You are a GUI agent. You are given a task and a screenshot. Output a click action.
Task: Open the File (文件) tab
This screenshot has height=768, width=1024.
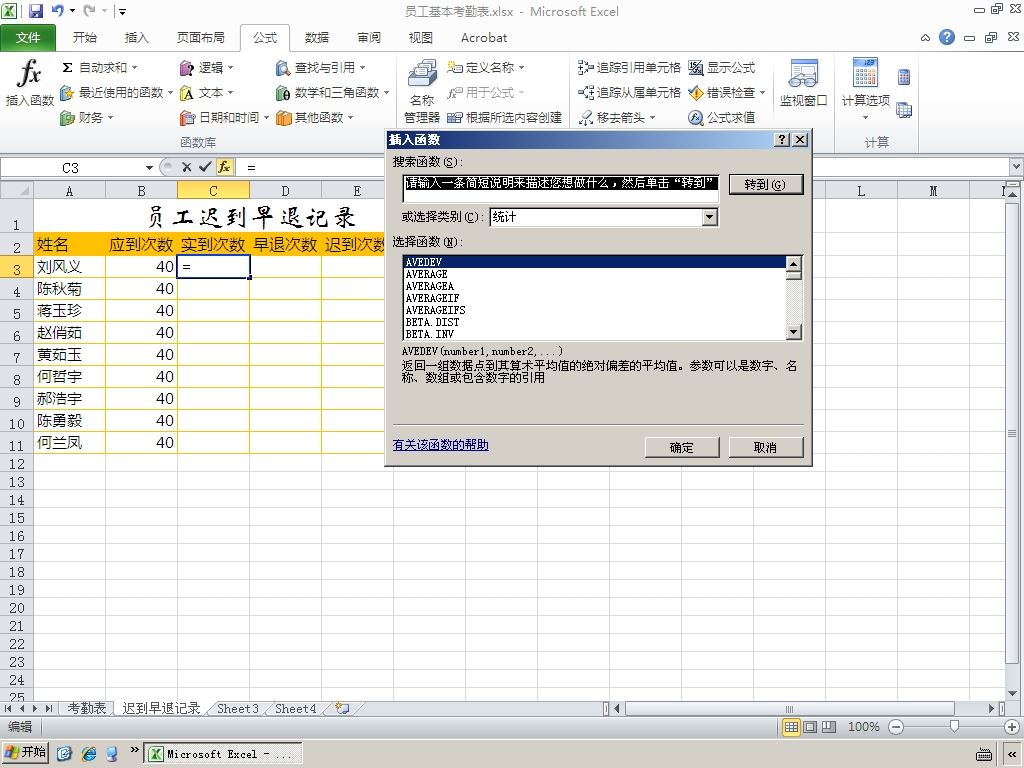pos(27,38)
